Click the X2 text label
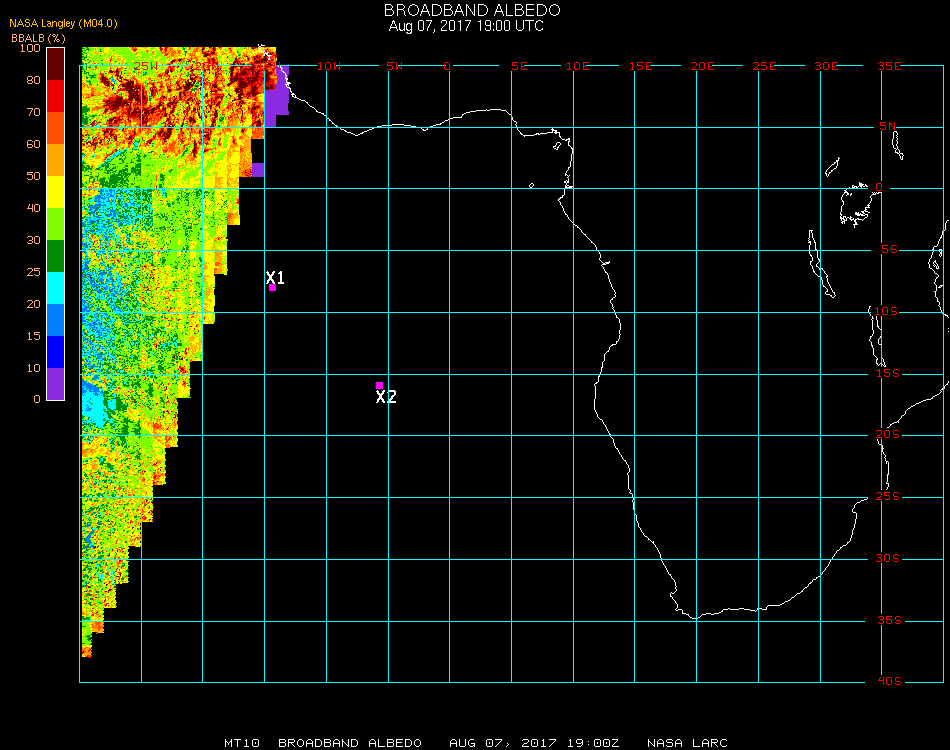This screenshot has width=950, height=750. (386, 397)
